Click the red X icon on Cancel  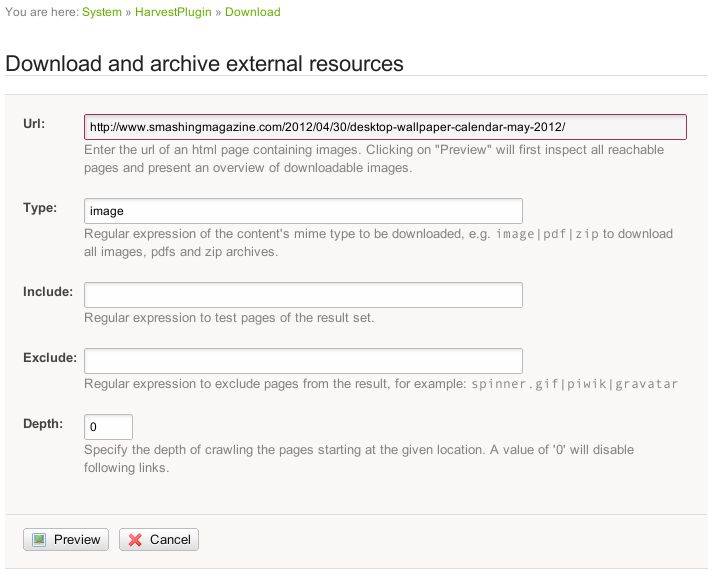(x=135, y=540)
